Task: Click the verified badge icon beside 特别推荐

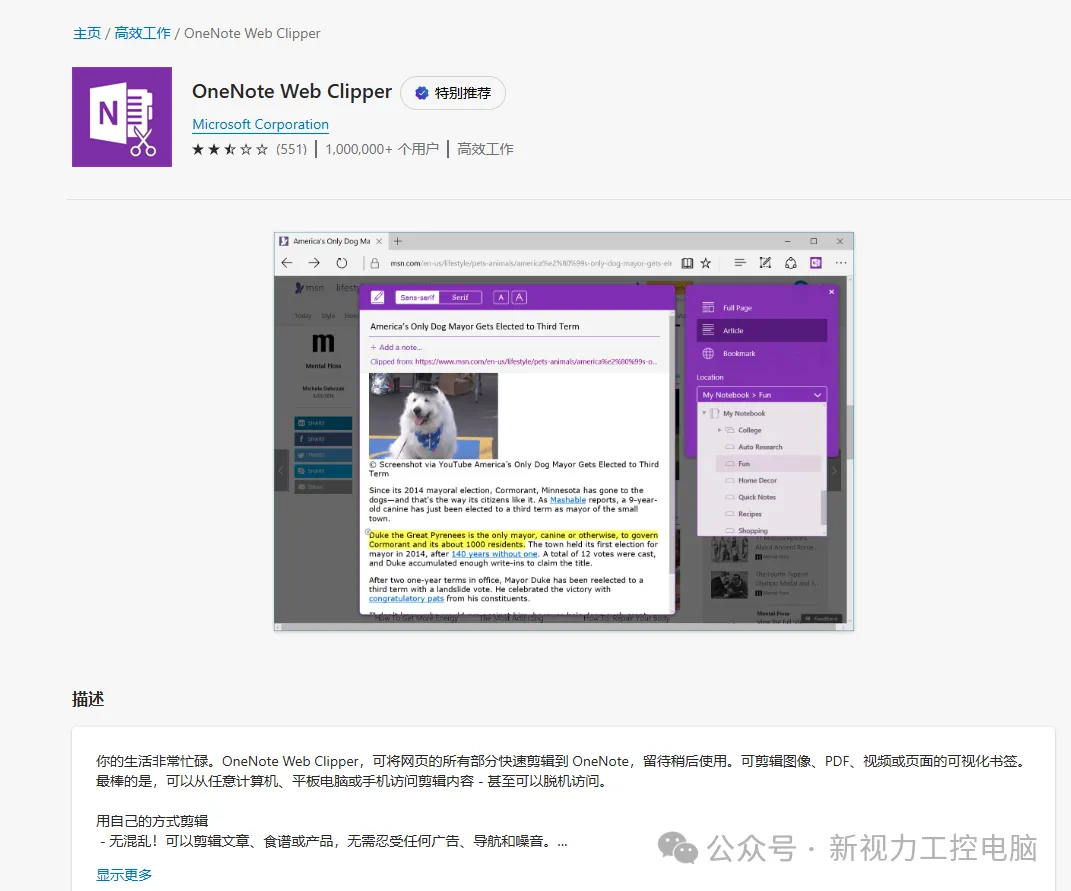Action: coord(421,93)
